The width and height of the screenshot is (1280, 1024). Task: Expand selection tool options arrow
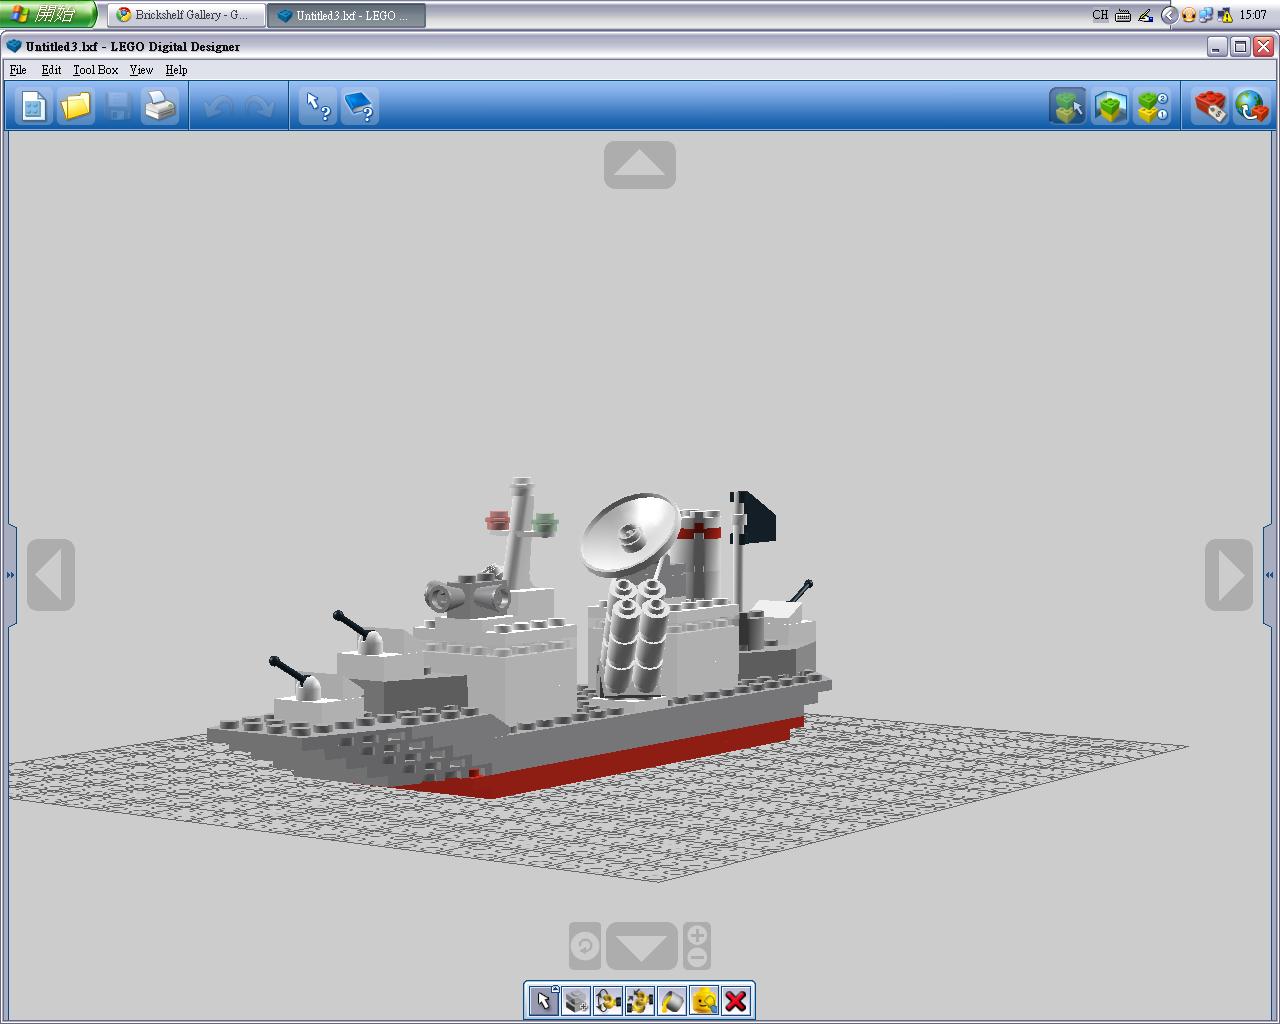tap(556, 989)
